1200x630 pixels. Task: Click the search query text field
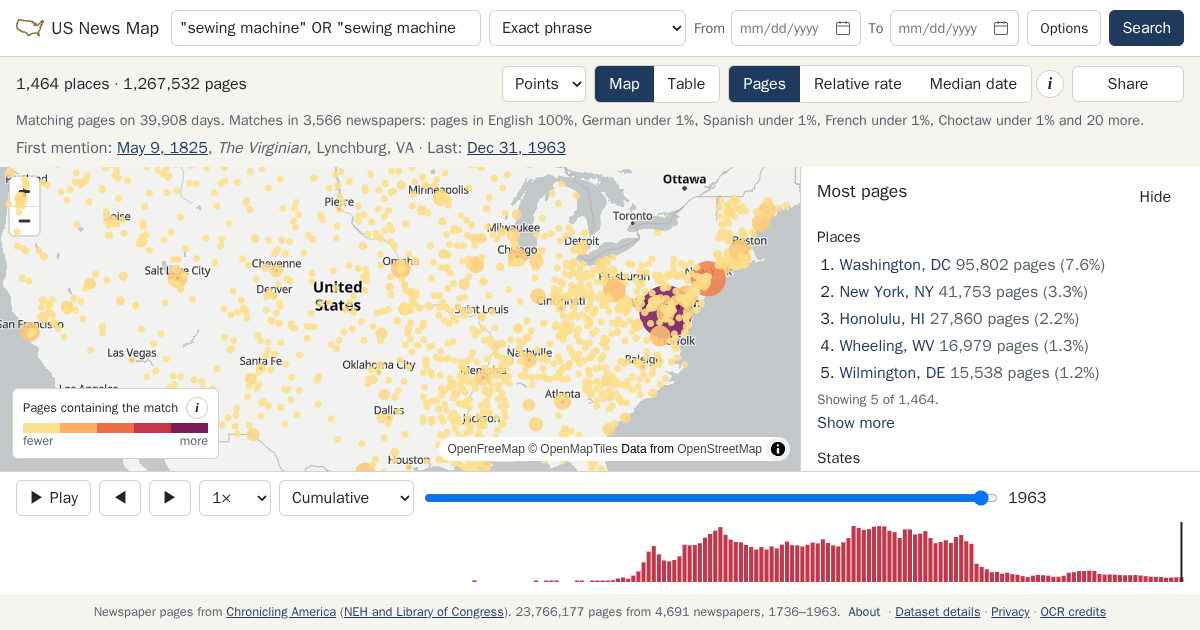pos(326,28)
